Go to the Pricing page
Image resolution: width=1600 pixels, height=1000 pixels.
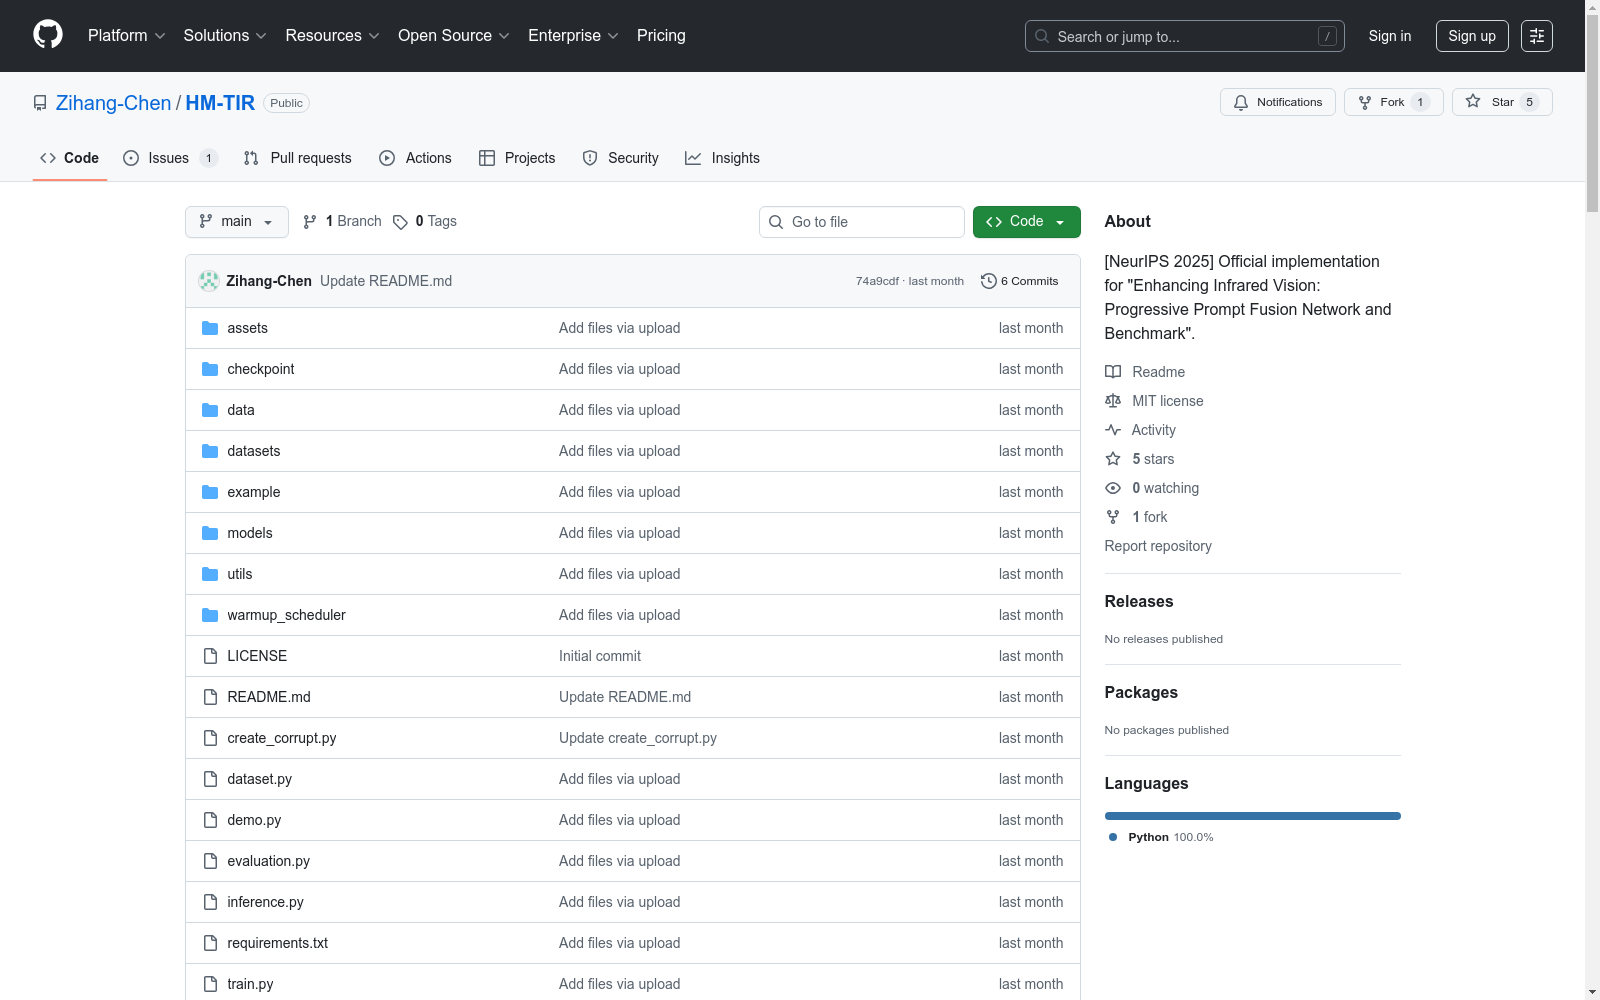point(661,36)
